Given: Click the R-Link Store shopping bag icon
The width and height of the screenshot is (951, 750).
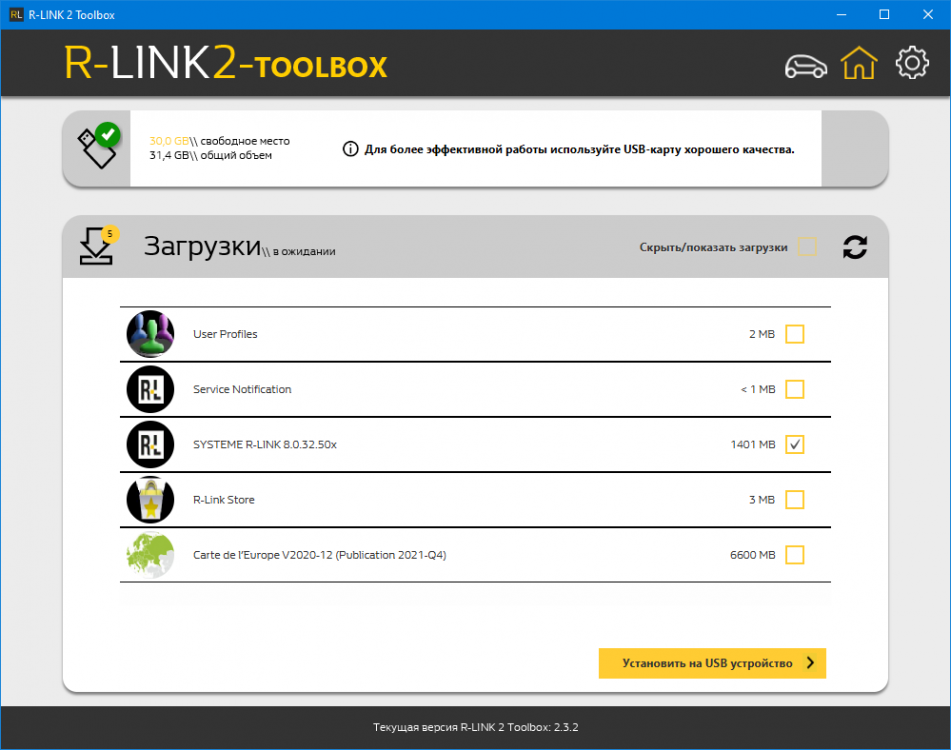Looking at the screenshot, I should pyautogui.click(x=150, y=500).
